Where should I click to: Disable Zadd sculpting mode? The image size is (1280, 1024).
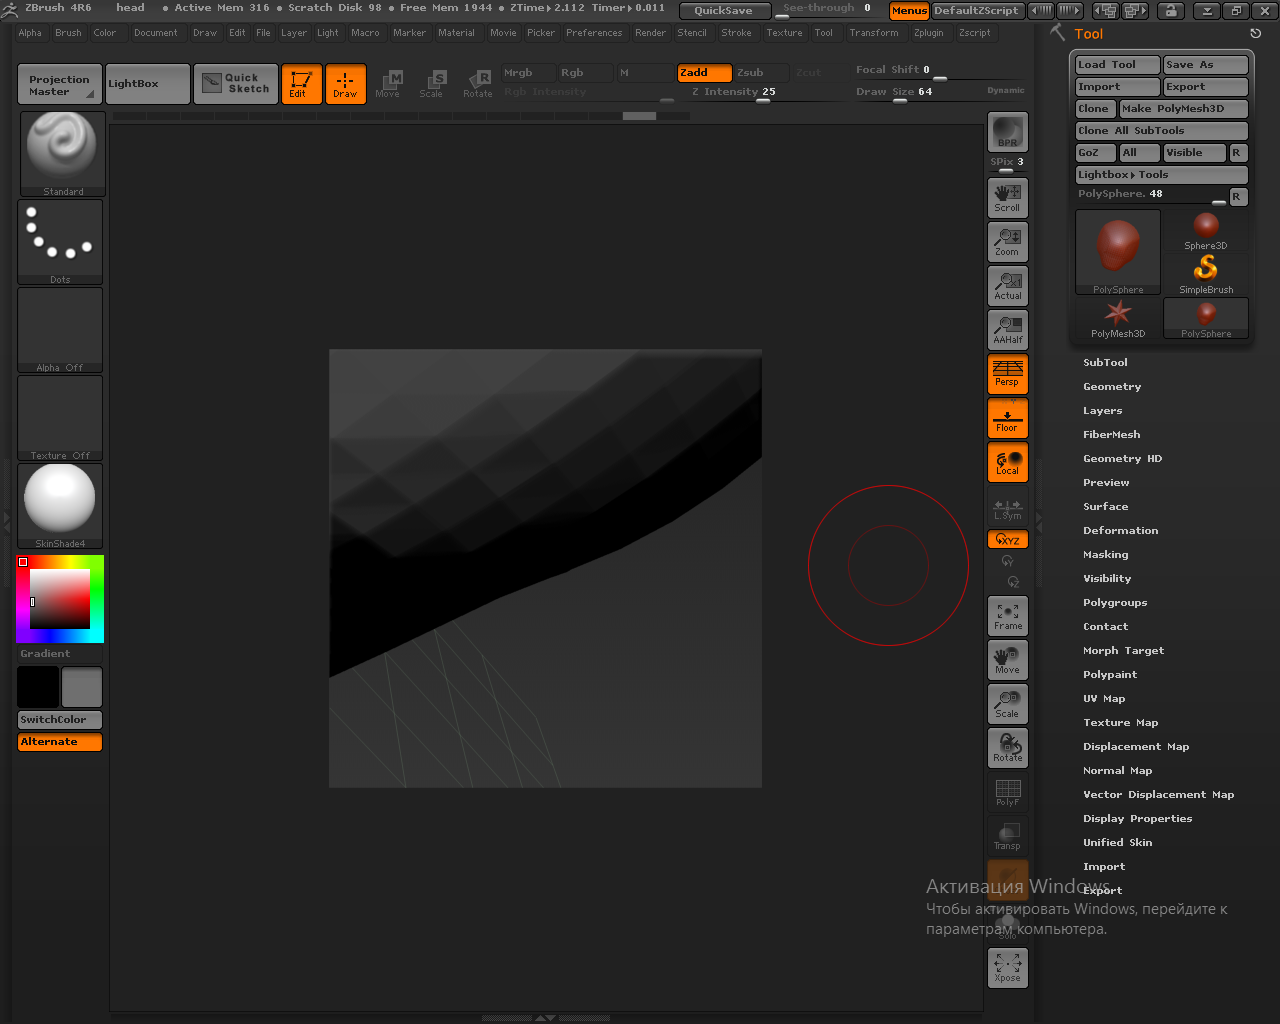click(x=703, y=72)
